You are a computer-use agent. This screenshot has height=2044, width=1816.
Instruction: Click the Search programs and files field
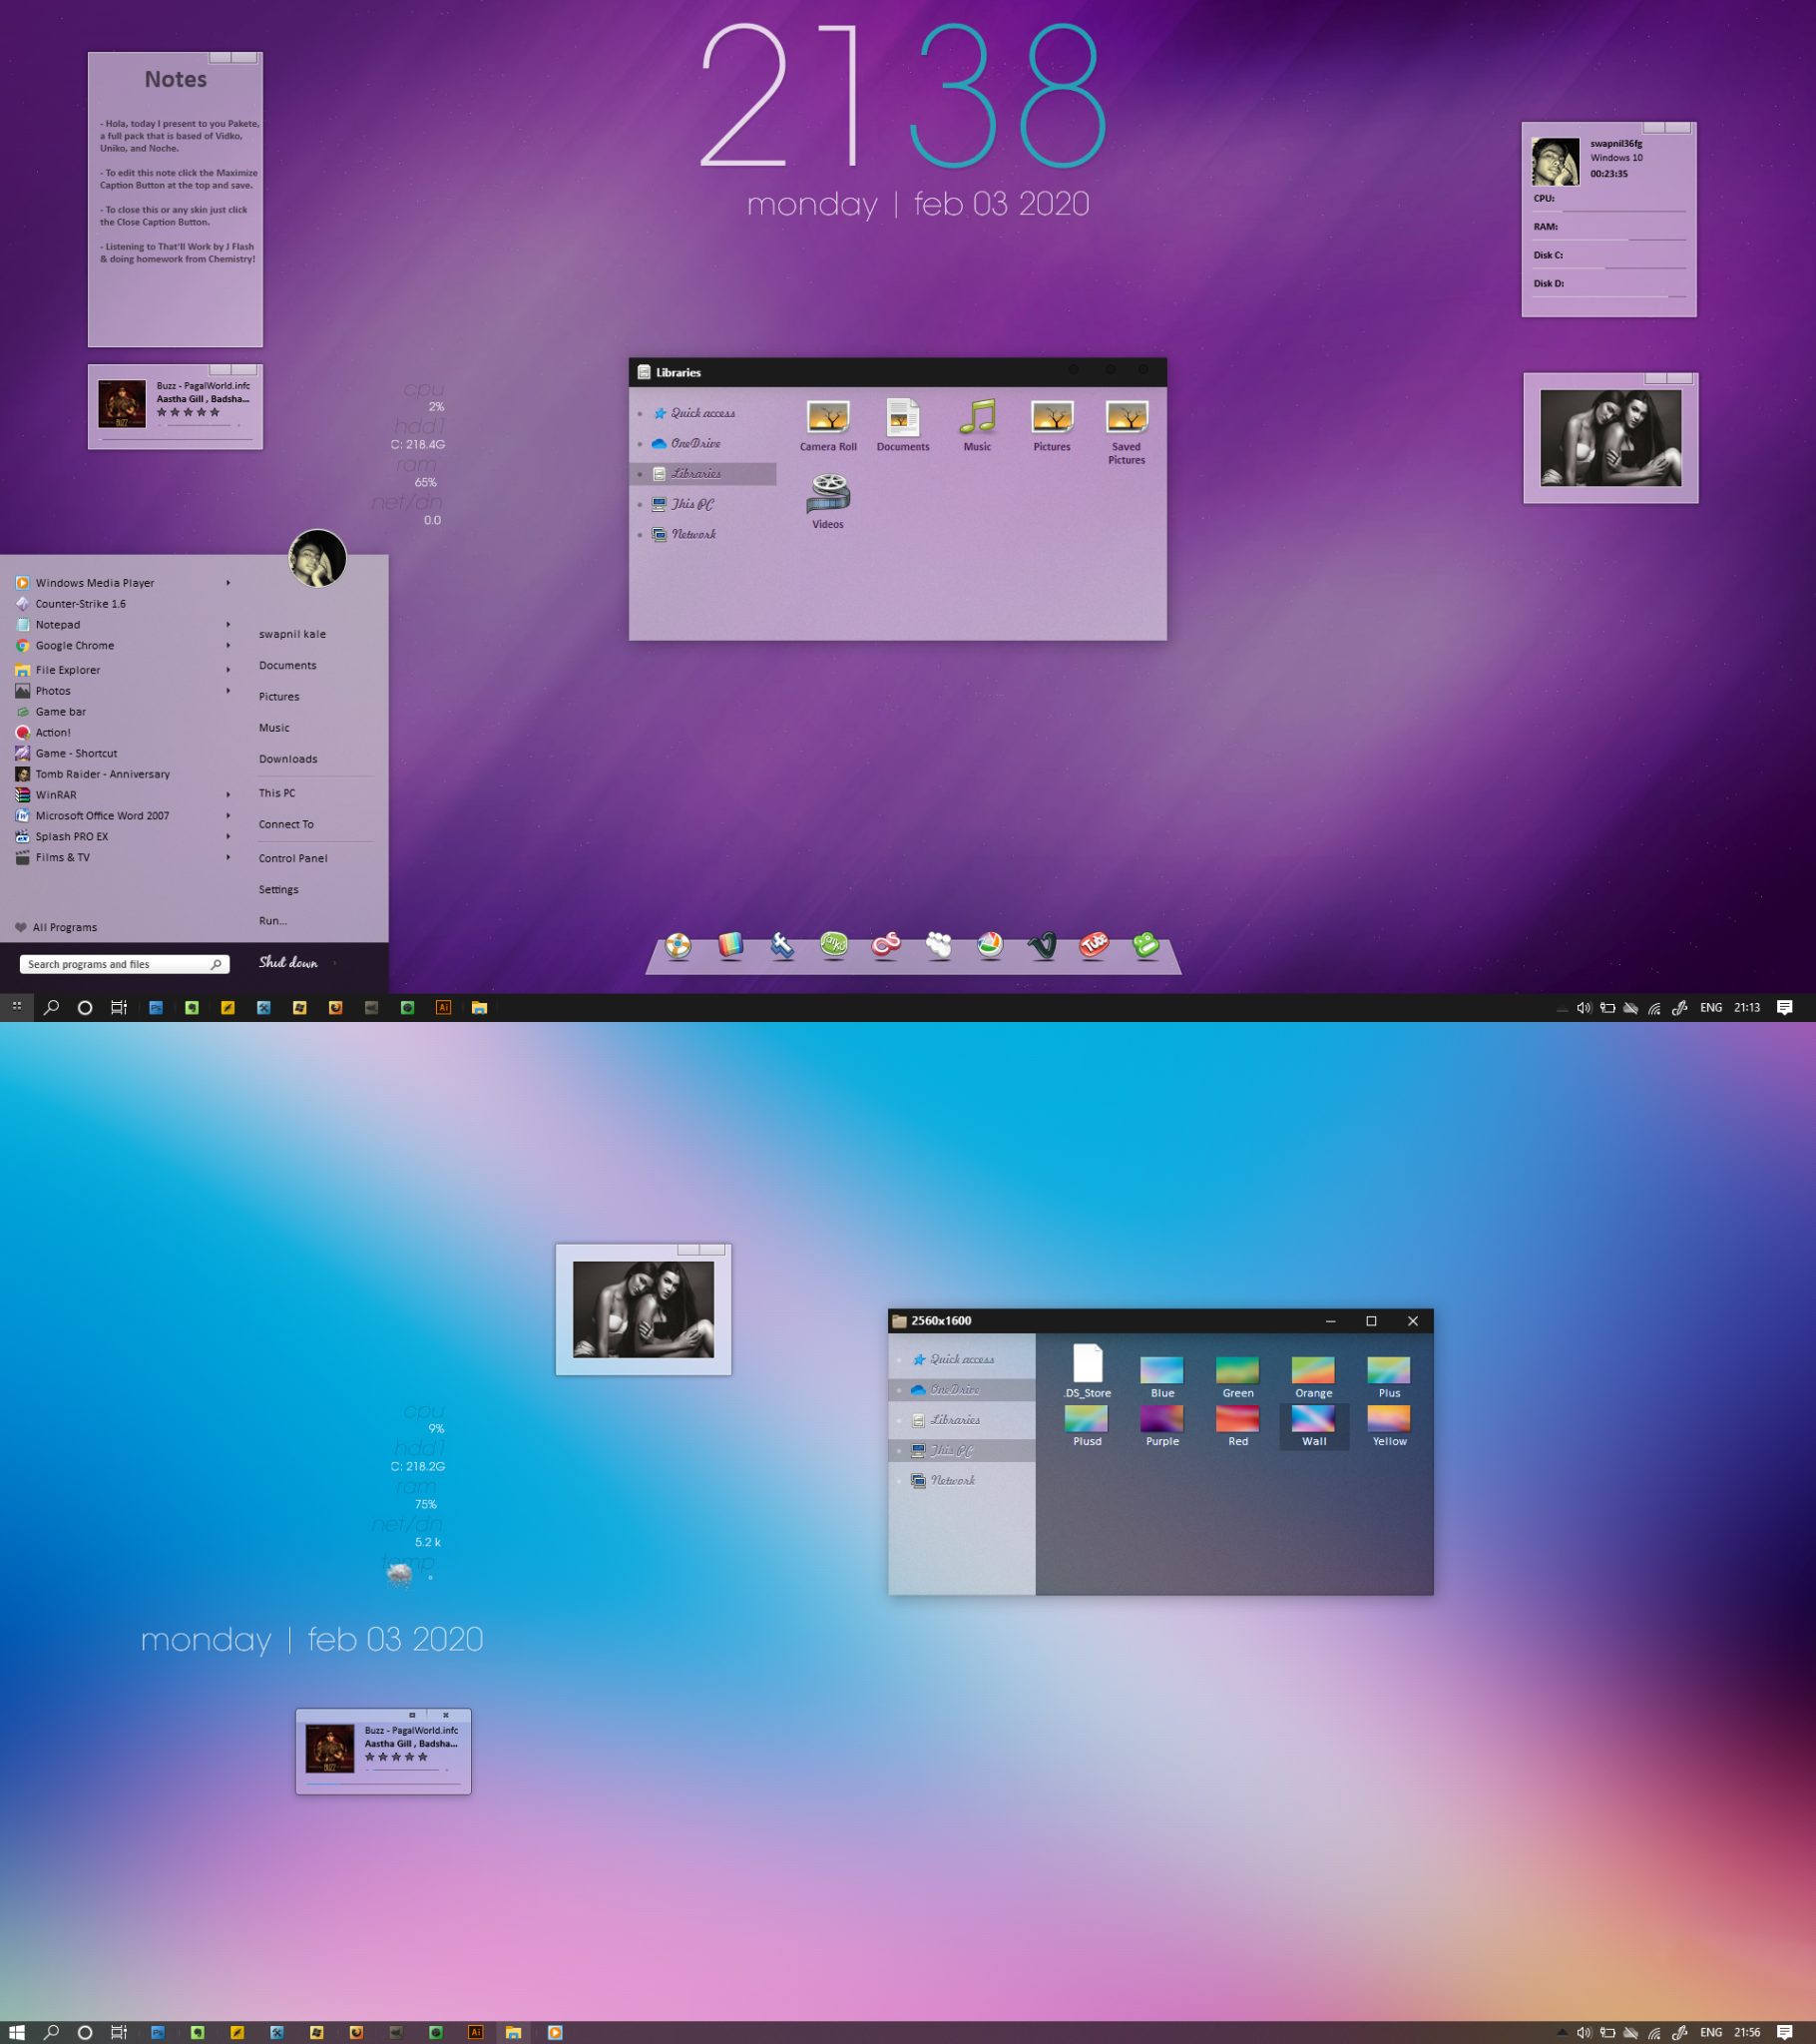(x=115, y=964)
